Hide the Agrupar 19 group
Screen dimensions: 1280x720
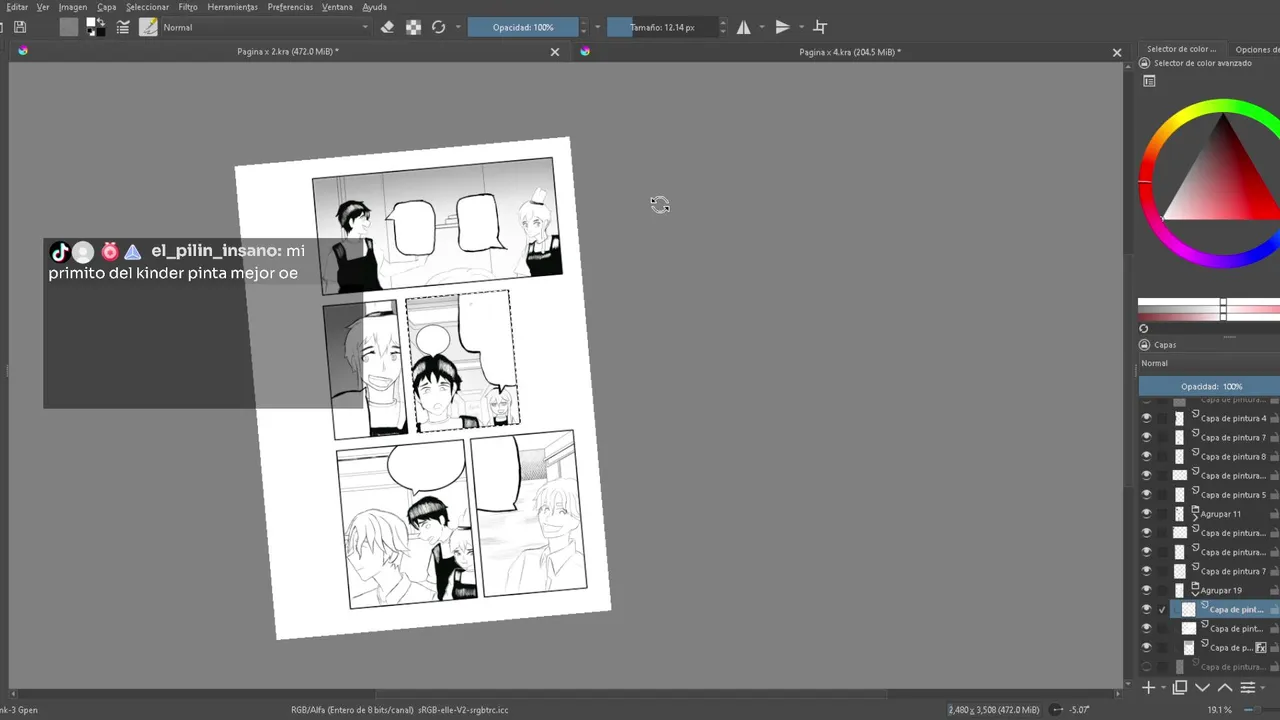coord(1146,590)
